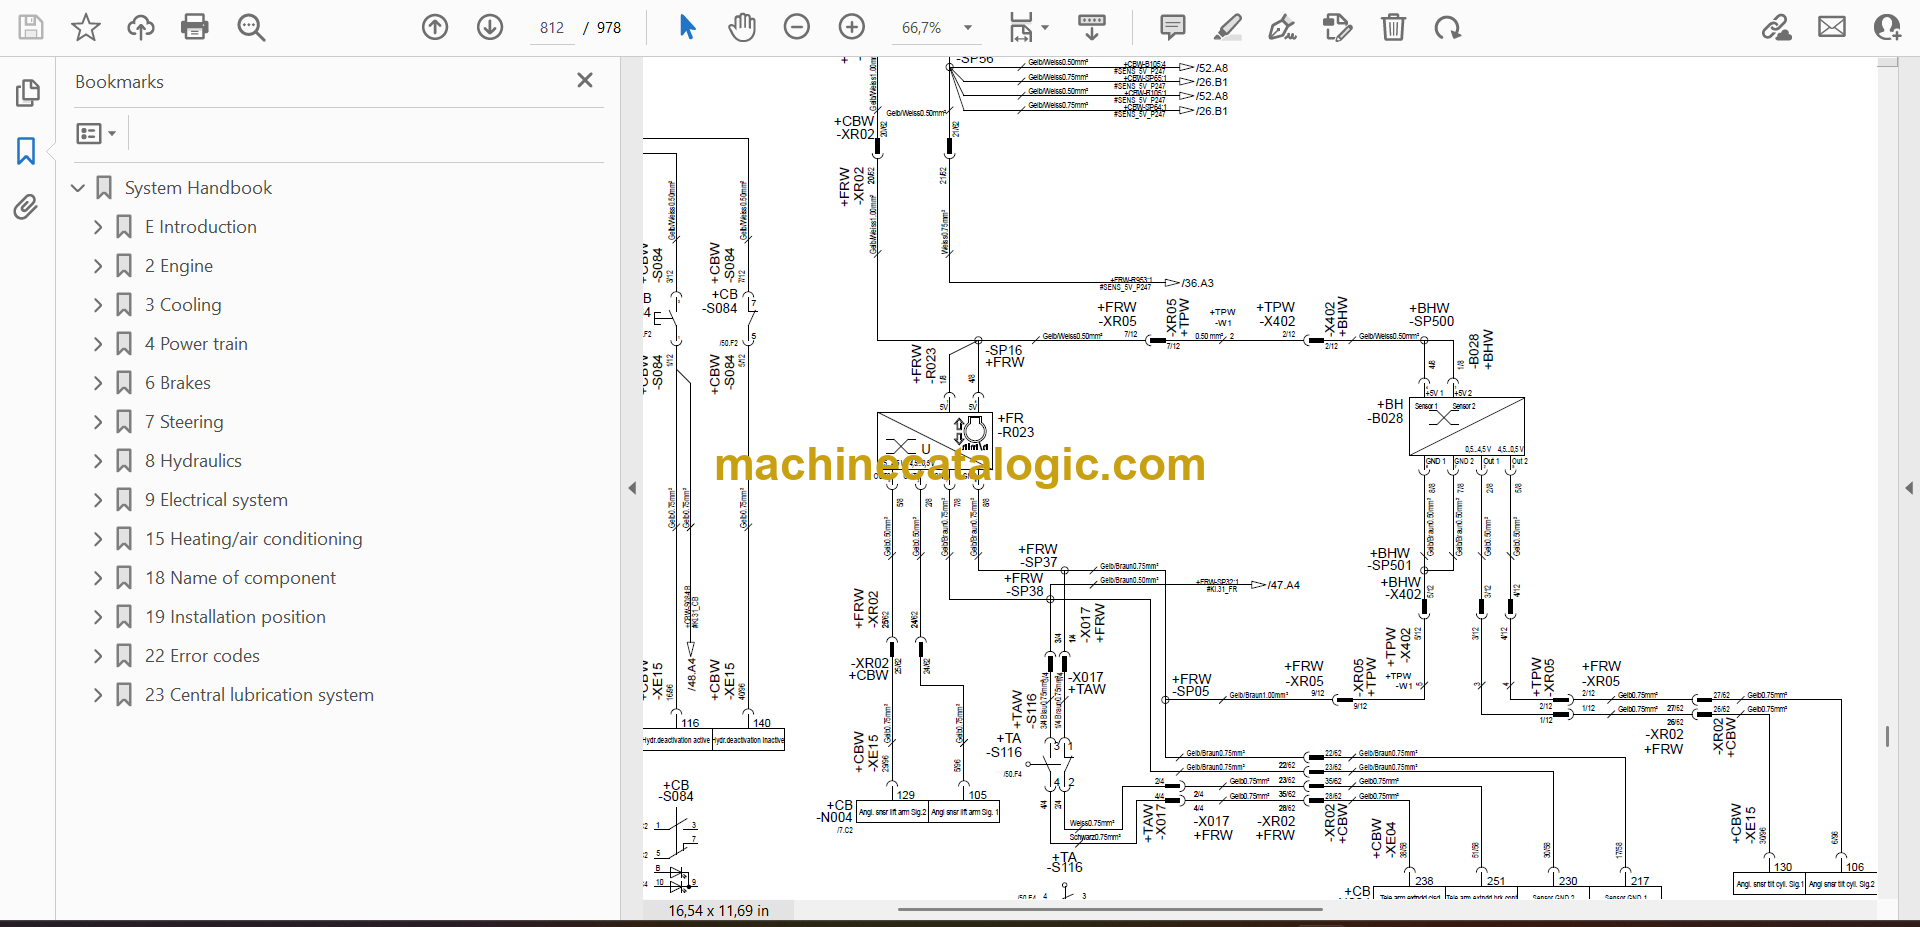Image resolution: width=1920 pixels, height=927 pixels.
Task: Expand the 6 Brakes bookmark
Action: [98, 383]
